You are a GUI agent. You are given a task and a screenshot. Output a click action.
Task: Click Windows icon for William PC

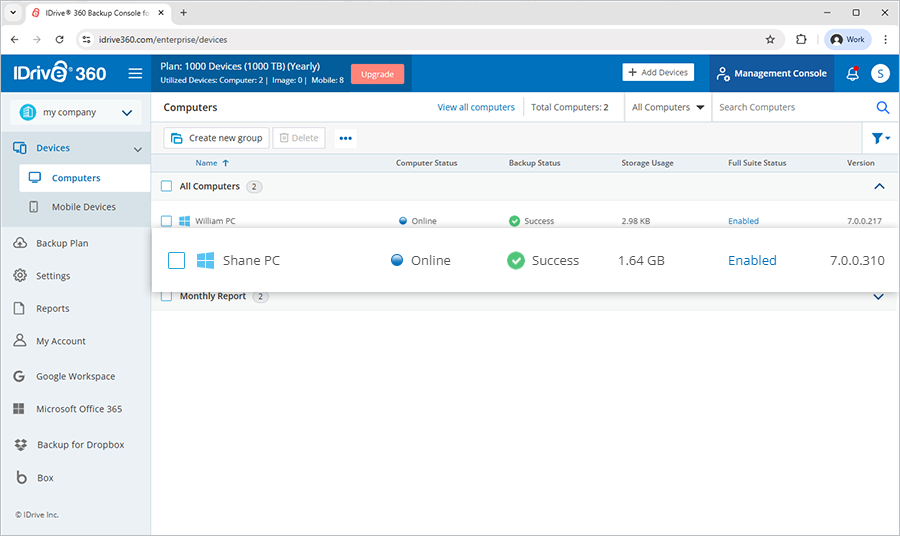184,221
